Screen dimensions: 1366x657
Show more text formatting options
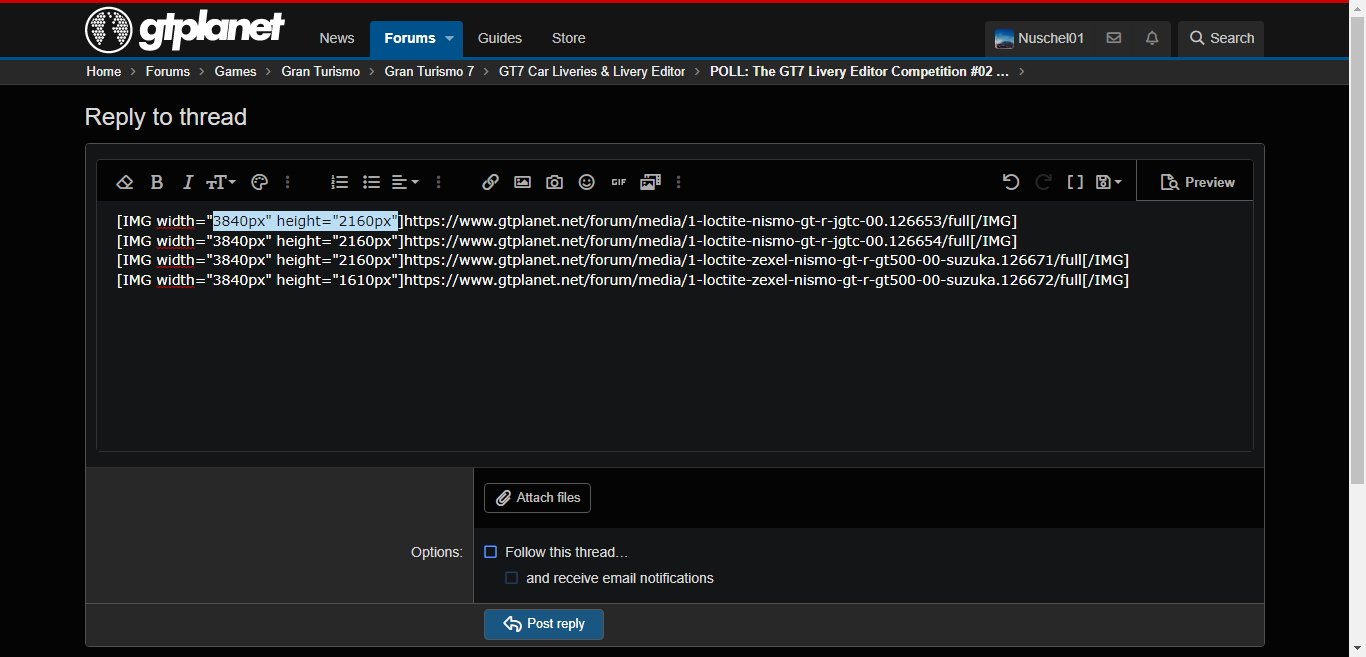288,182
